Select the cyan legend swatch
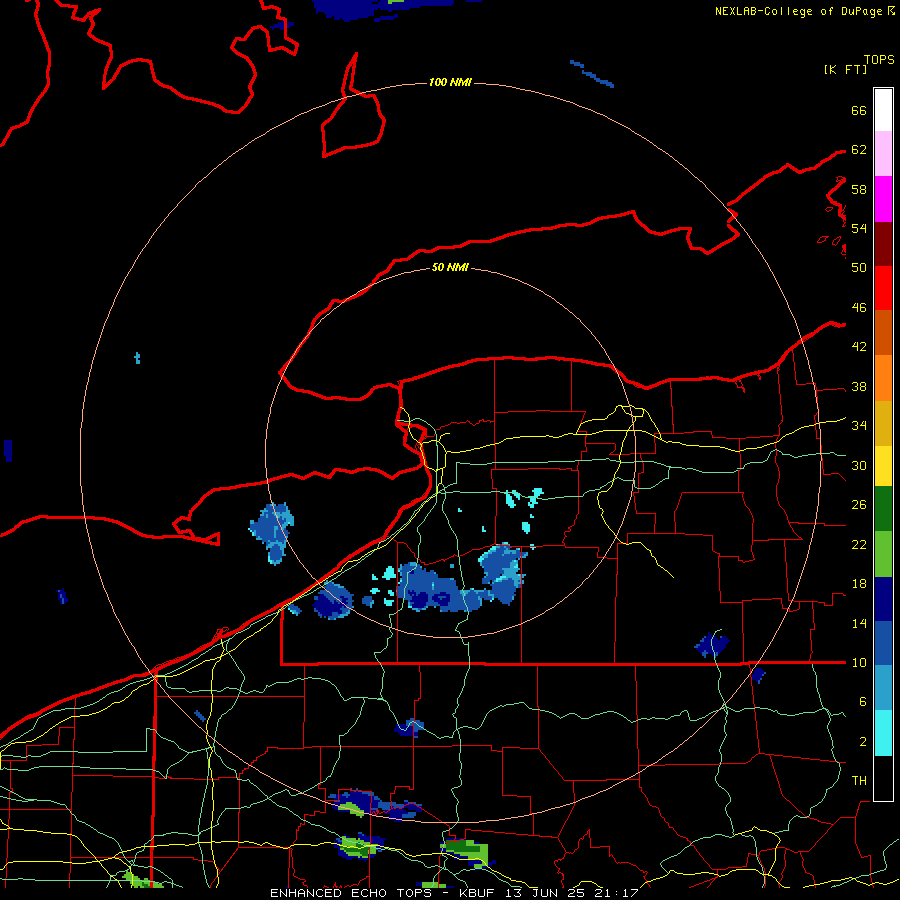Image resolution: width=900 pixels, height=900 pixels. point(883,733)
